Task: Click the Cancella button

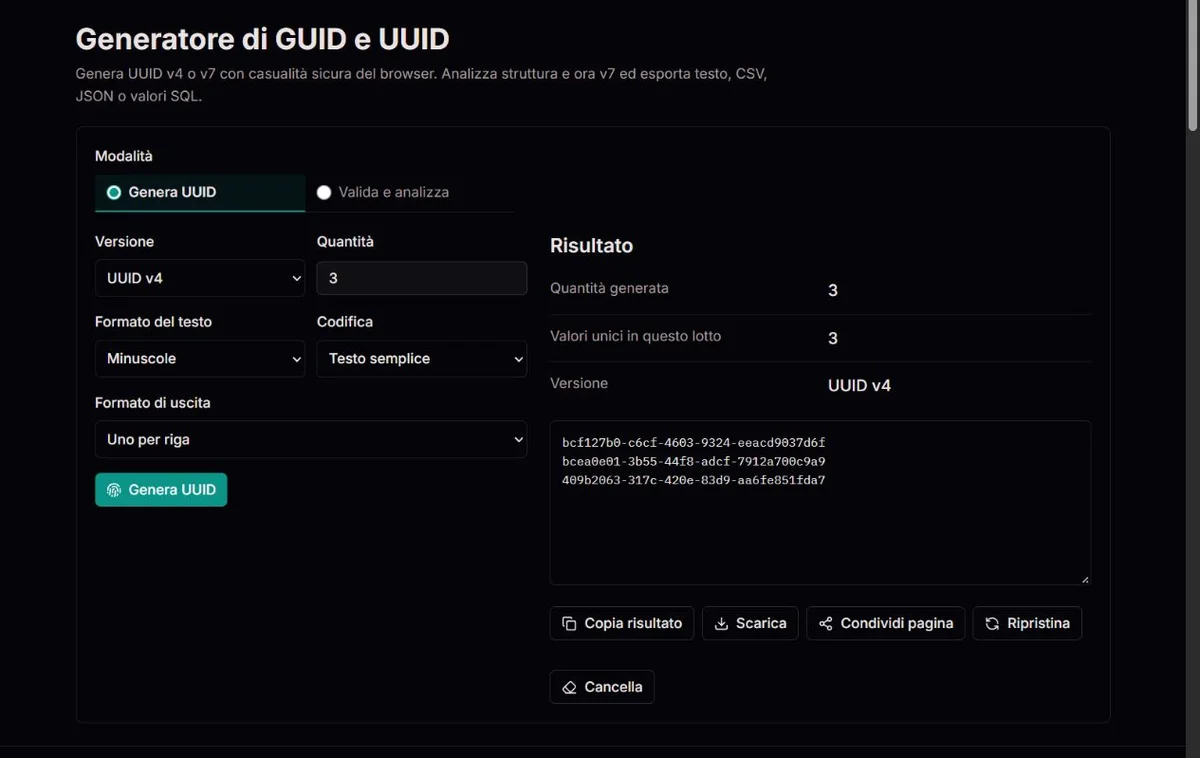Action: [x=602, y=687]
